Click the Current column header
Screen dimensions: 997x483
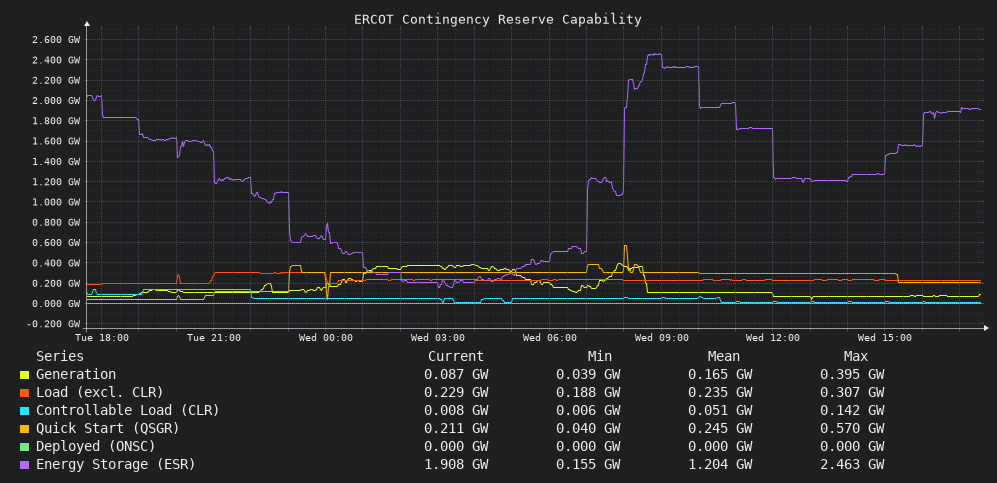(456, 357)
